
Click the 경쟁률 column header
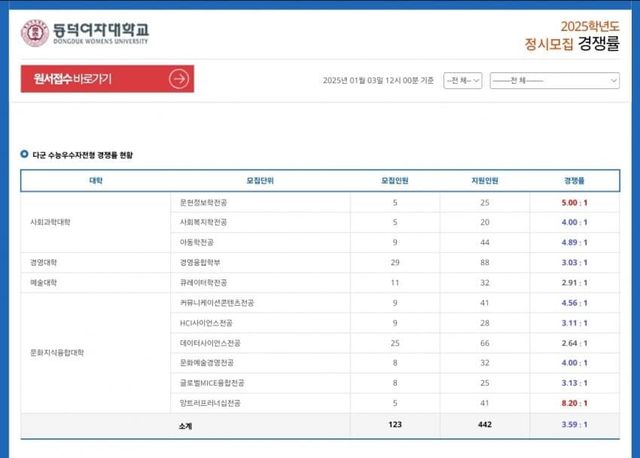(574, 181)
